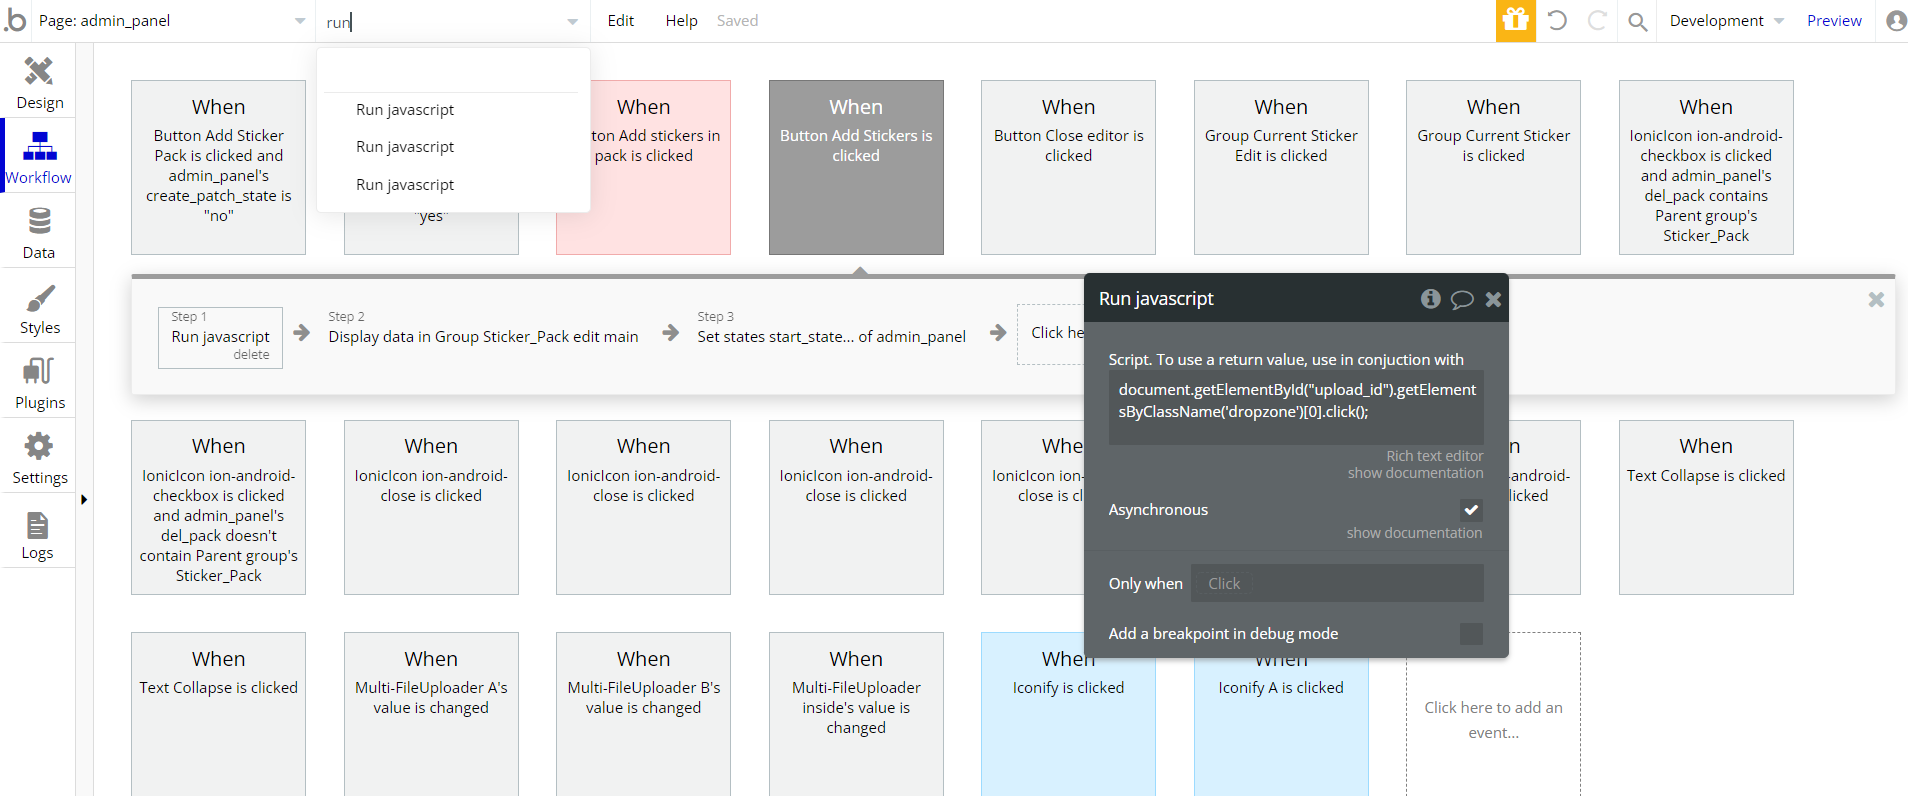Viewport: 1908px width, 796px height.
Task: Toggle the Asynchronous checkbox
Action: 1471,510
